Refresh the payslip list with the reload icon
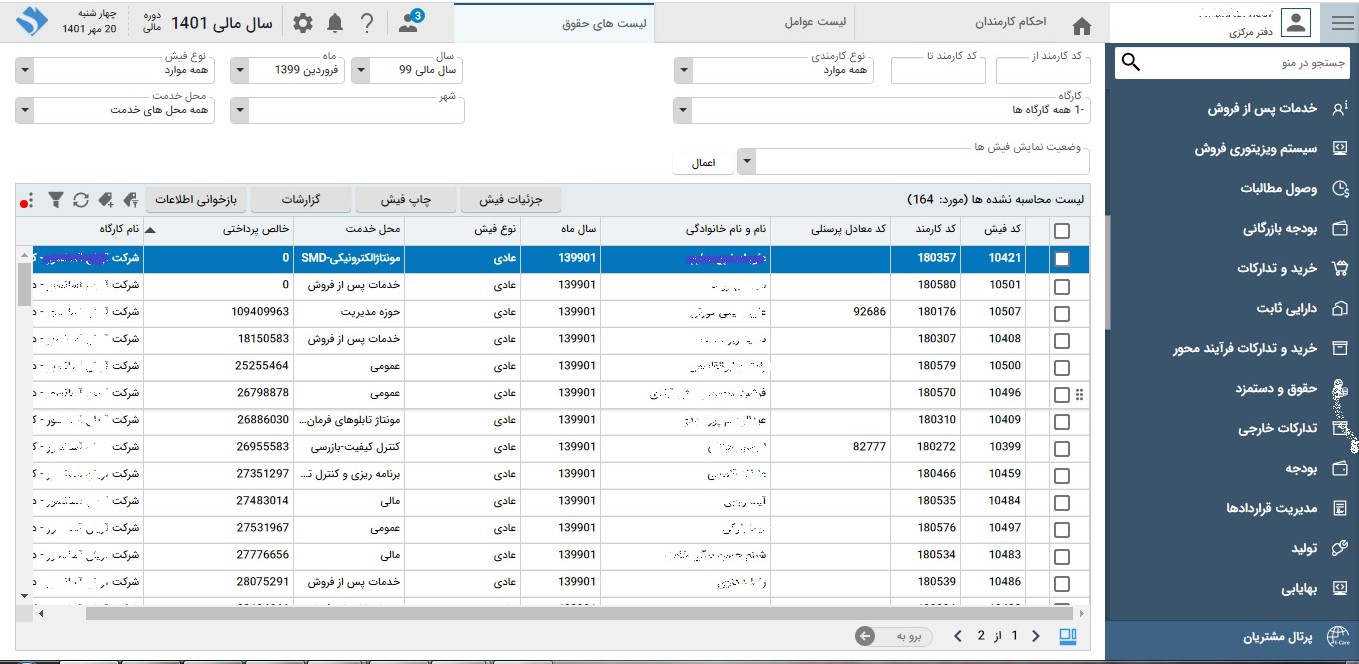The width and height of the screenshot is (1359, 664). point(81,200)
